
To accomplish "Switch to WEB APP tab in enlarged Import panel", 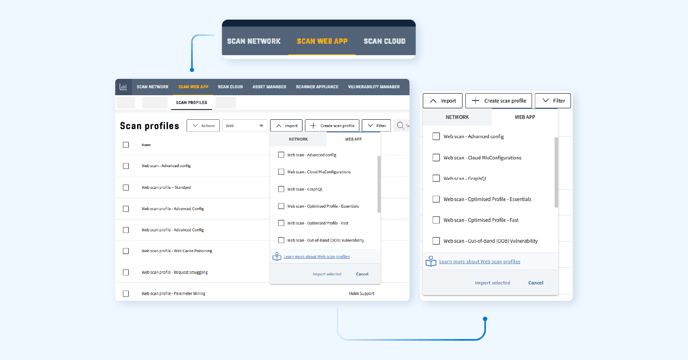I will 525,117.
